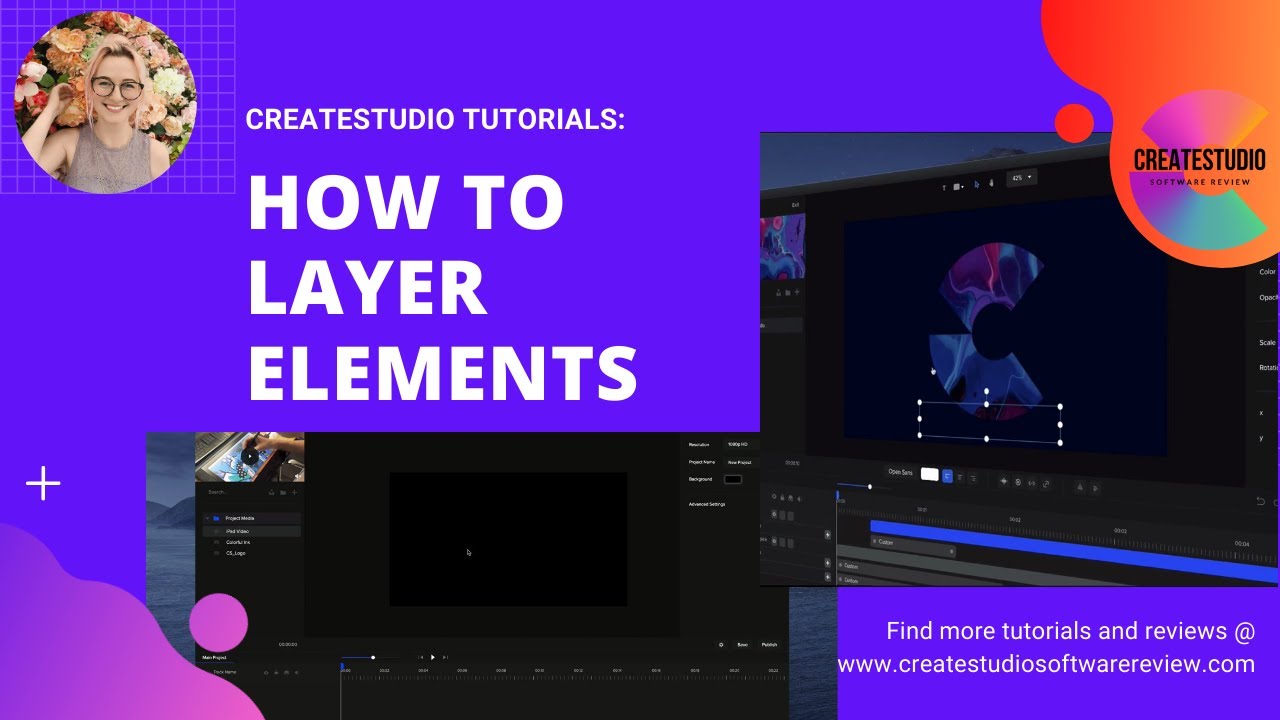Click the horizontal double-arrow icon in the text toolbar
This screenshot has height=720, width=1280.
1032,483
